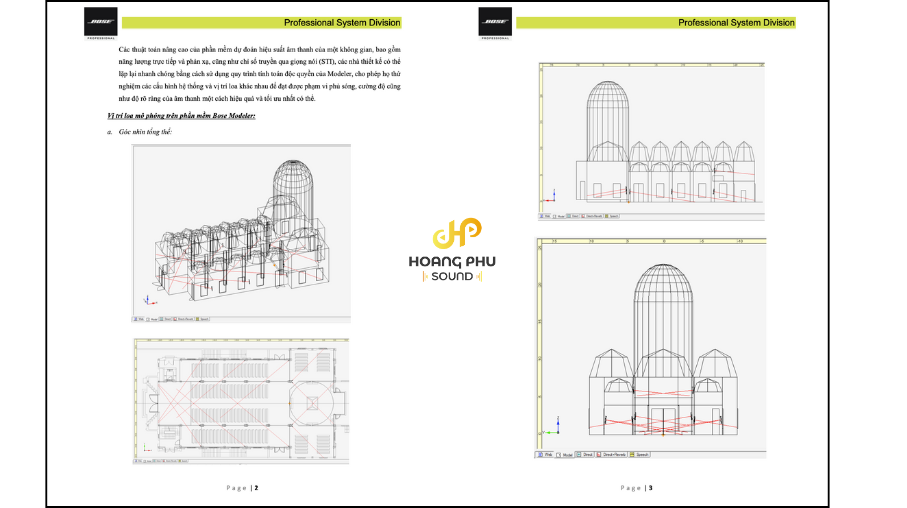Click the Hoang Phu Sound logo

[x=452, y=250]
